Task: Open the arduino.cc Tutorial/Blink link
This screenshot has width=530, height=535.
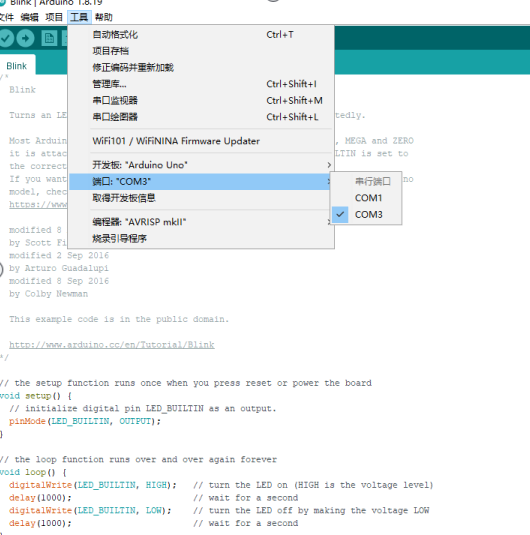Action: (112, 345)
